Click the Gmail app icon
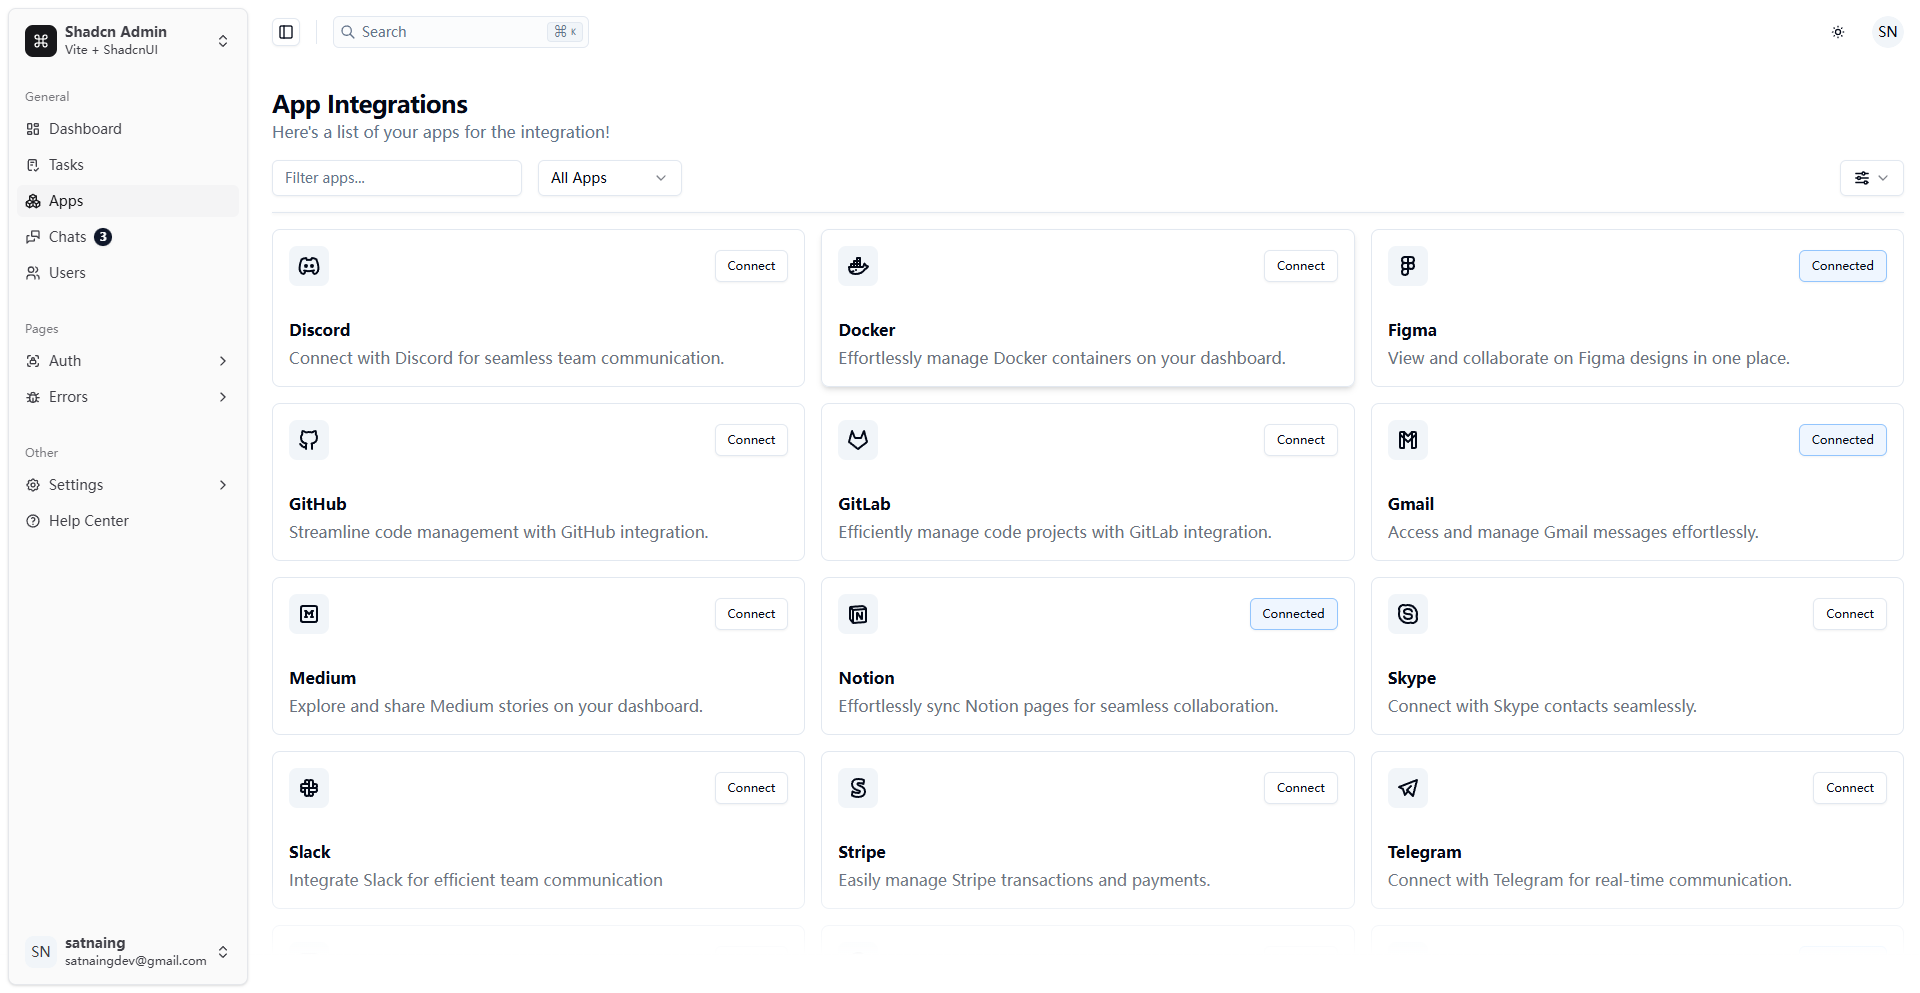This screenshot has width=1920, height=993. [1408, 440]
